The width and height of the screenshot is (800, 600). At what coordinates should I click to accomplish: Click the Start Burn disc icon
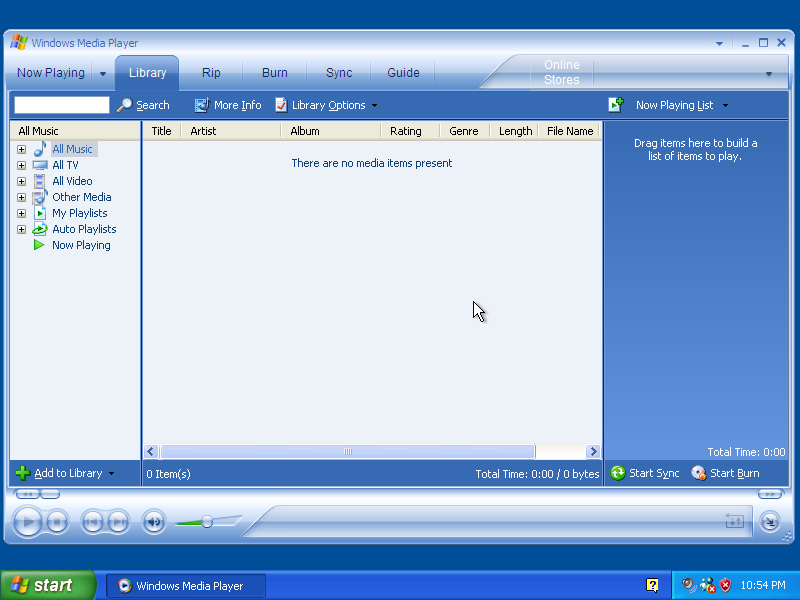click(698, 473)
